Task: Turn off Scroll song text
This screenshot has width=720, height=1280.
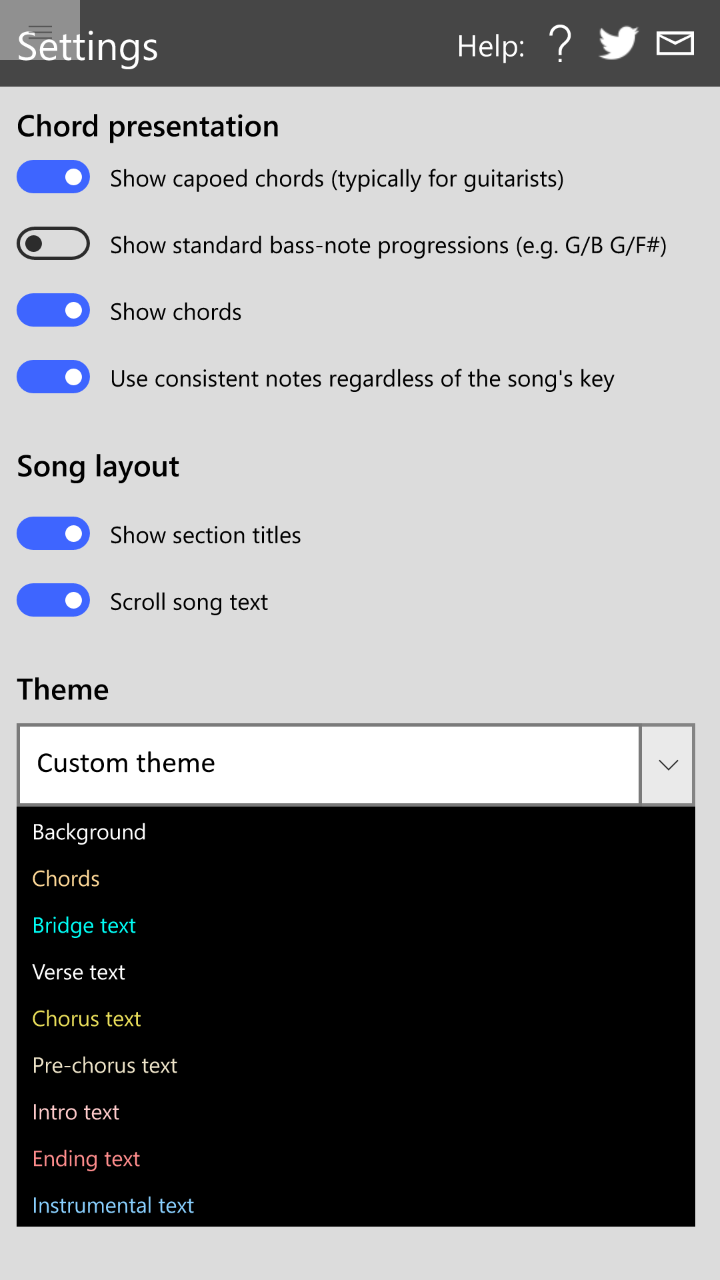Action: [54, 601]
